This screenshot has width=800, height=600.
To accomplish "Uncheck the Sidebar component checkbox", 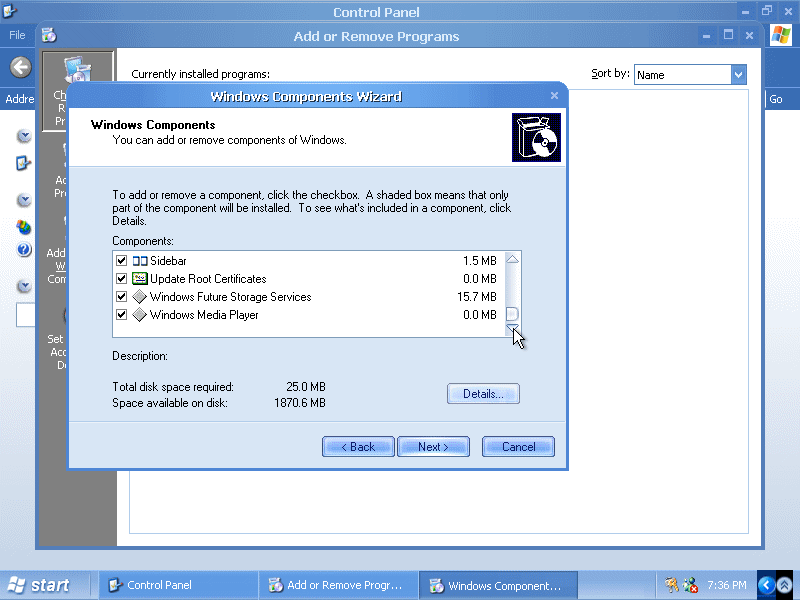I will 121,261.
